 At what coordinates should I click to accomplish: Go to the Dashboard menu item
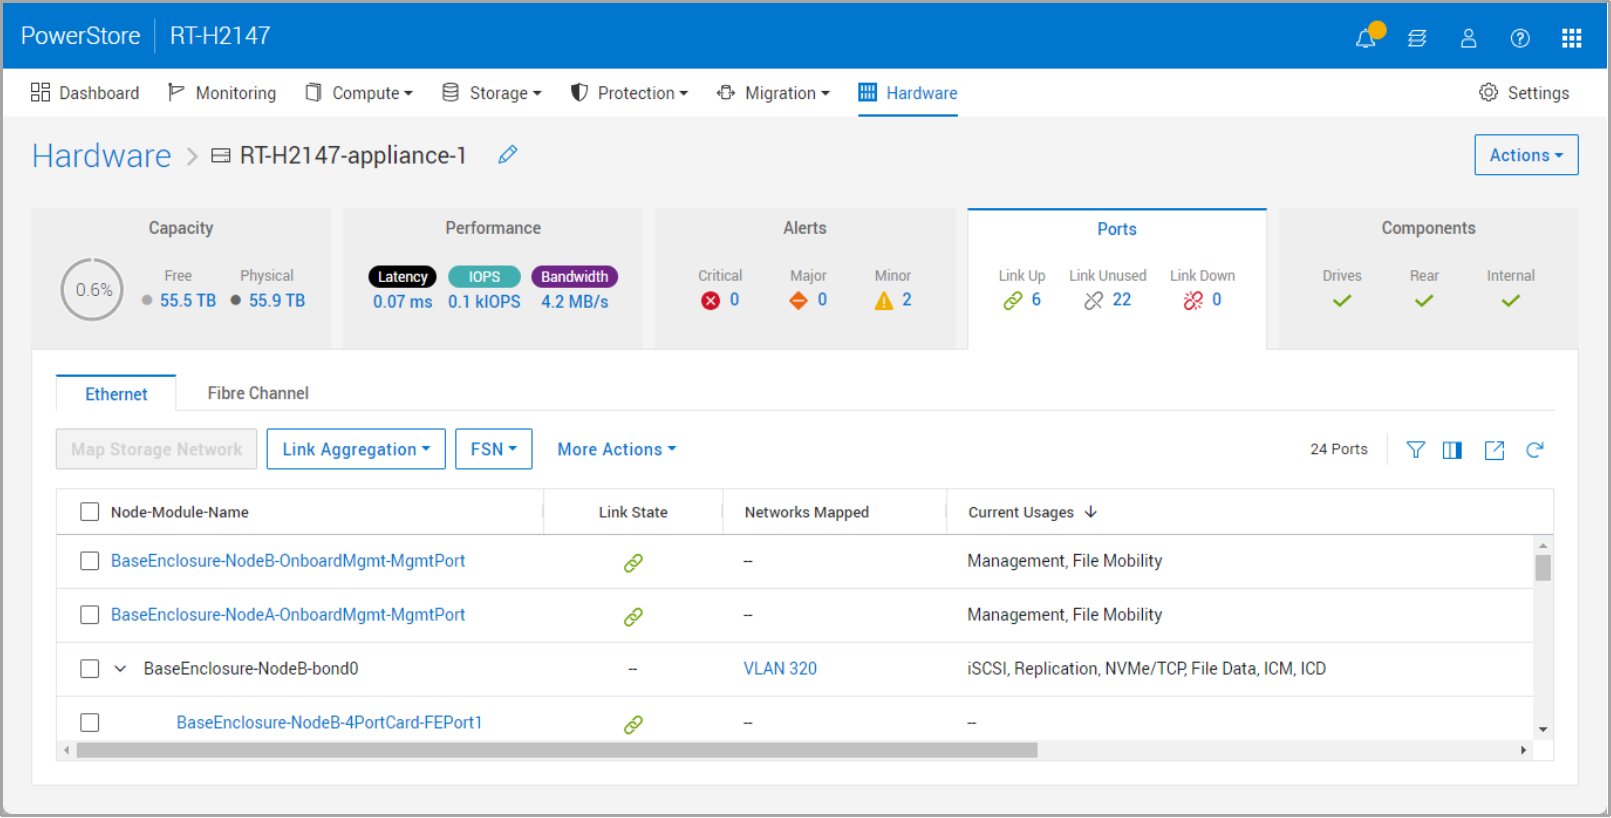click(x=85, y=93)
